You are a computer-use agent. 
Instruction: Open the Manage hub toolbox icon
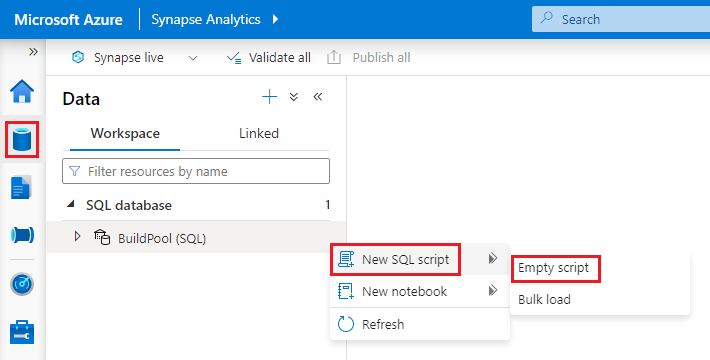22,332
